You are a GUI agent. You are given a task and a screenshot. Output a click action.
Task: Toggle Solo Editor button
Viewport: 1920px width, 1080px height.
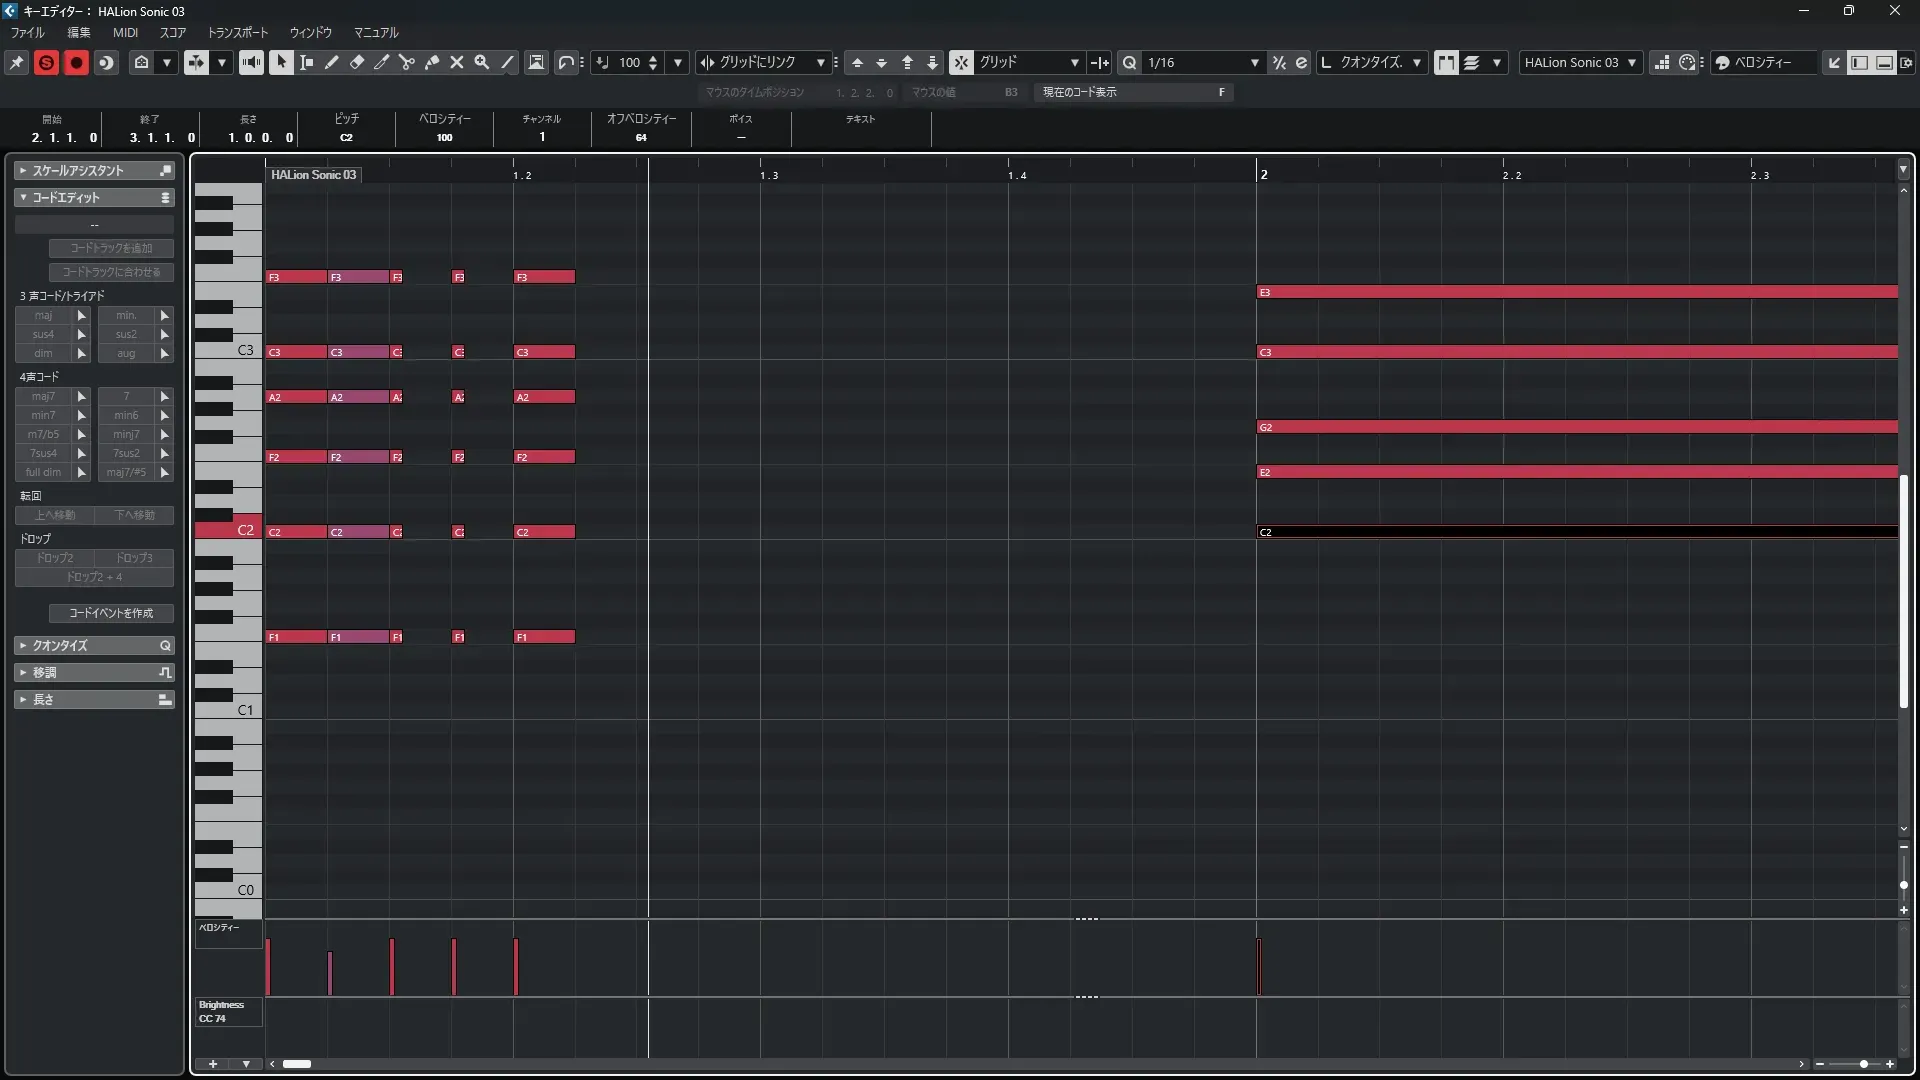tap(46, 62)
